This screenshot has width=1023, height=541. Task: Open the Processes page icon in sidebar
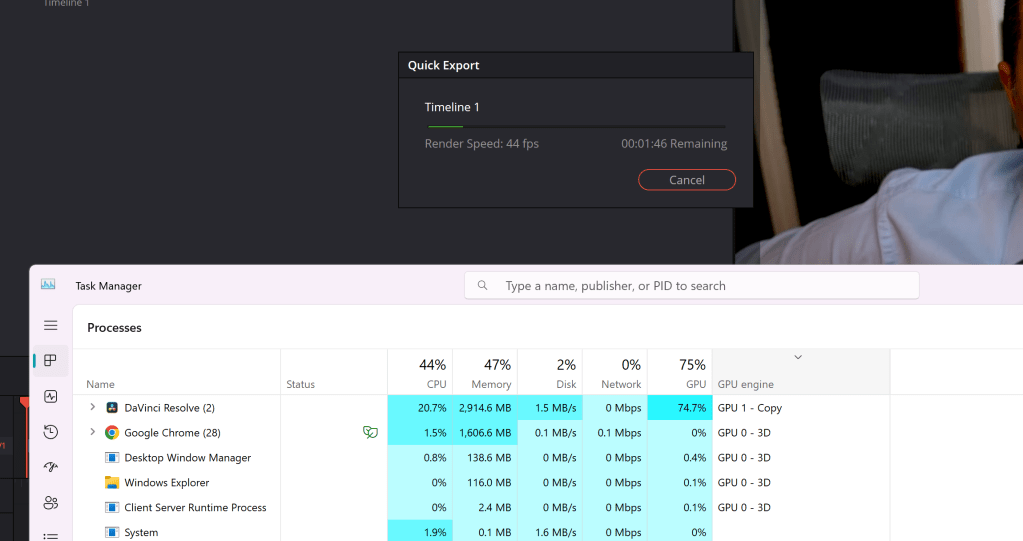(50, 360)
